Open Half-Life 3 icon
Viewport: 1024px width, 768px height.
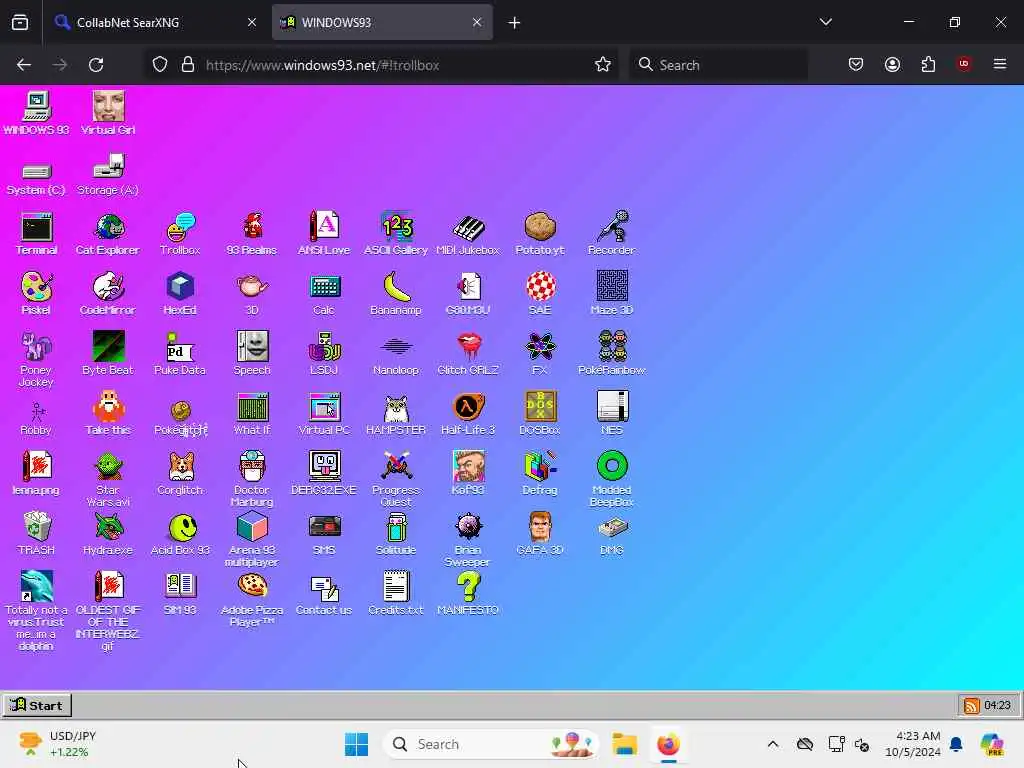[x=468, y=413]
